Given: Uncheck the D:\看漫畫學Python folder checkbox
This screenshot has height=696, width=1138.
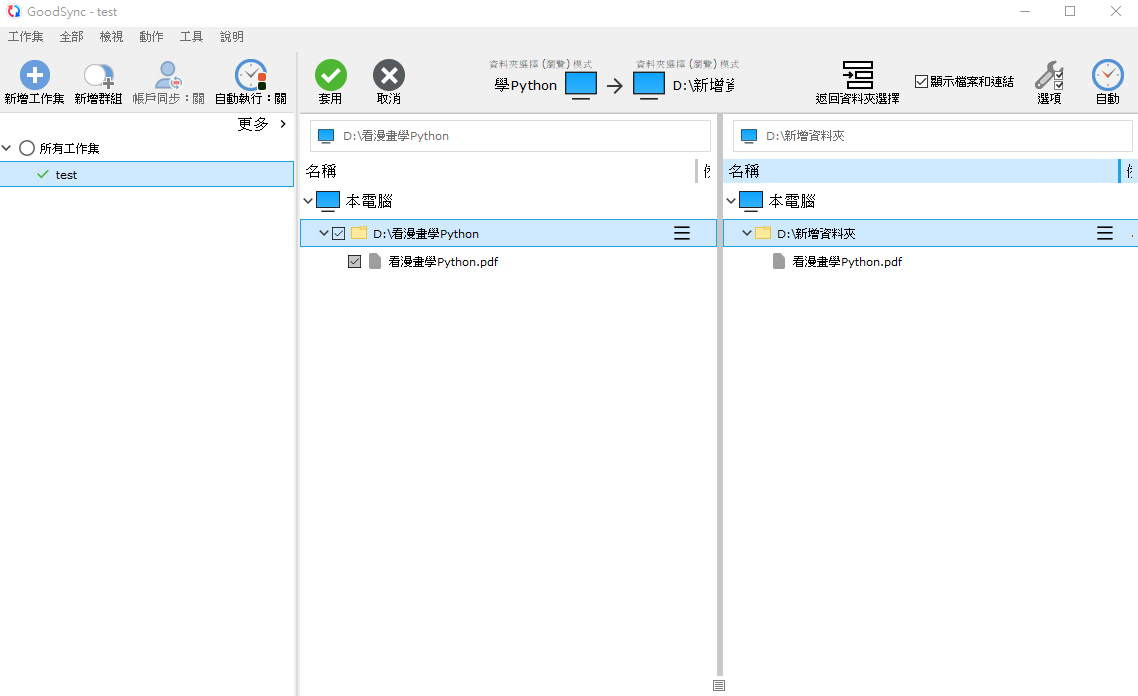Looking at the screenshot, I should pos(339,234).
